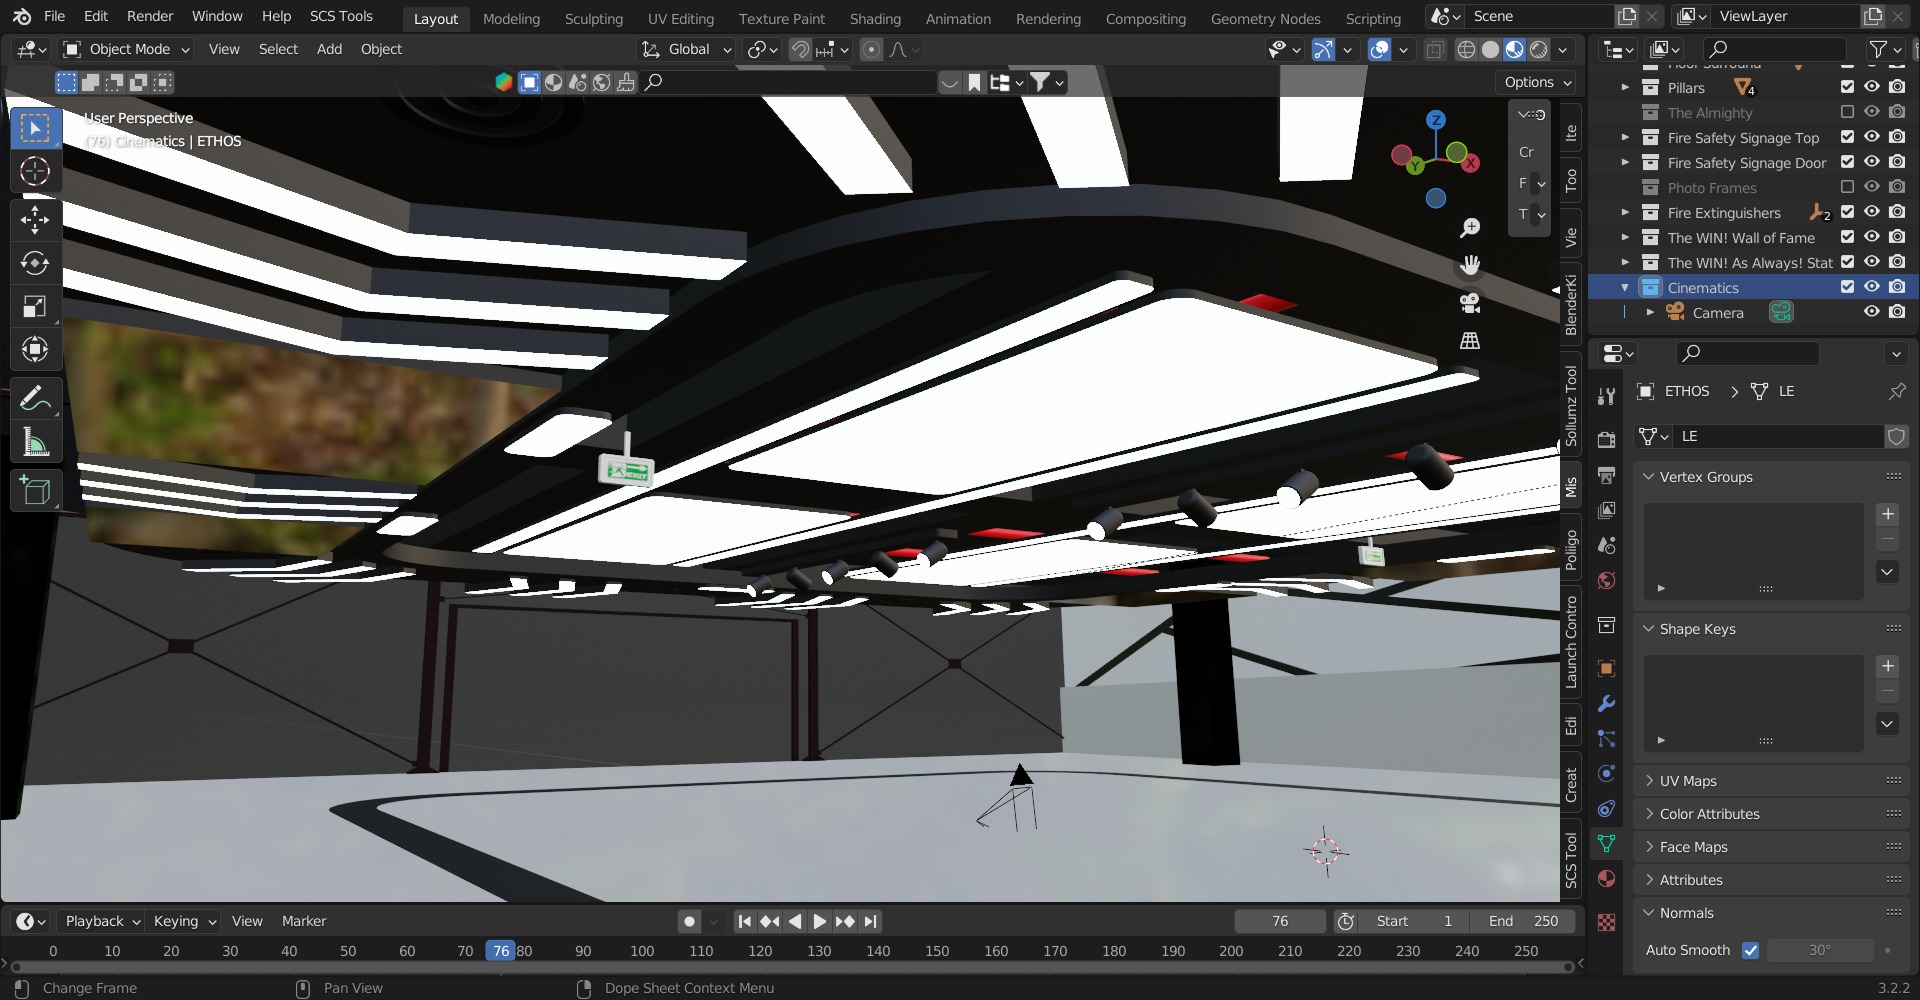Enable The Almighty collection checkbox
The width and height of the screenshot is (1920, 1000).
click(1847, 112)
